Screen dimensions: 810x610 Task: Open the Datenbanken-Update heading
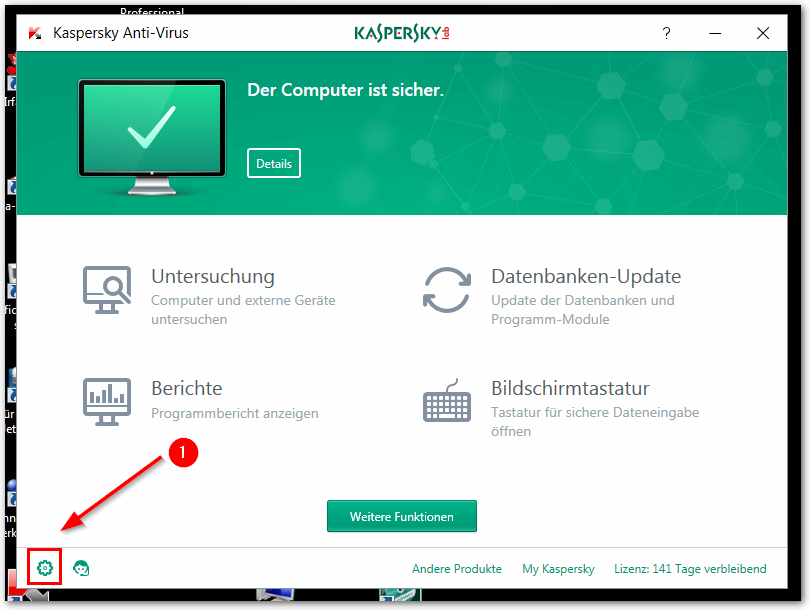tap(586, 276)
